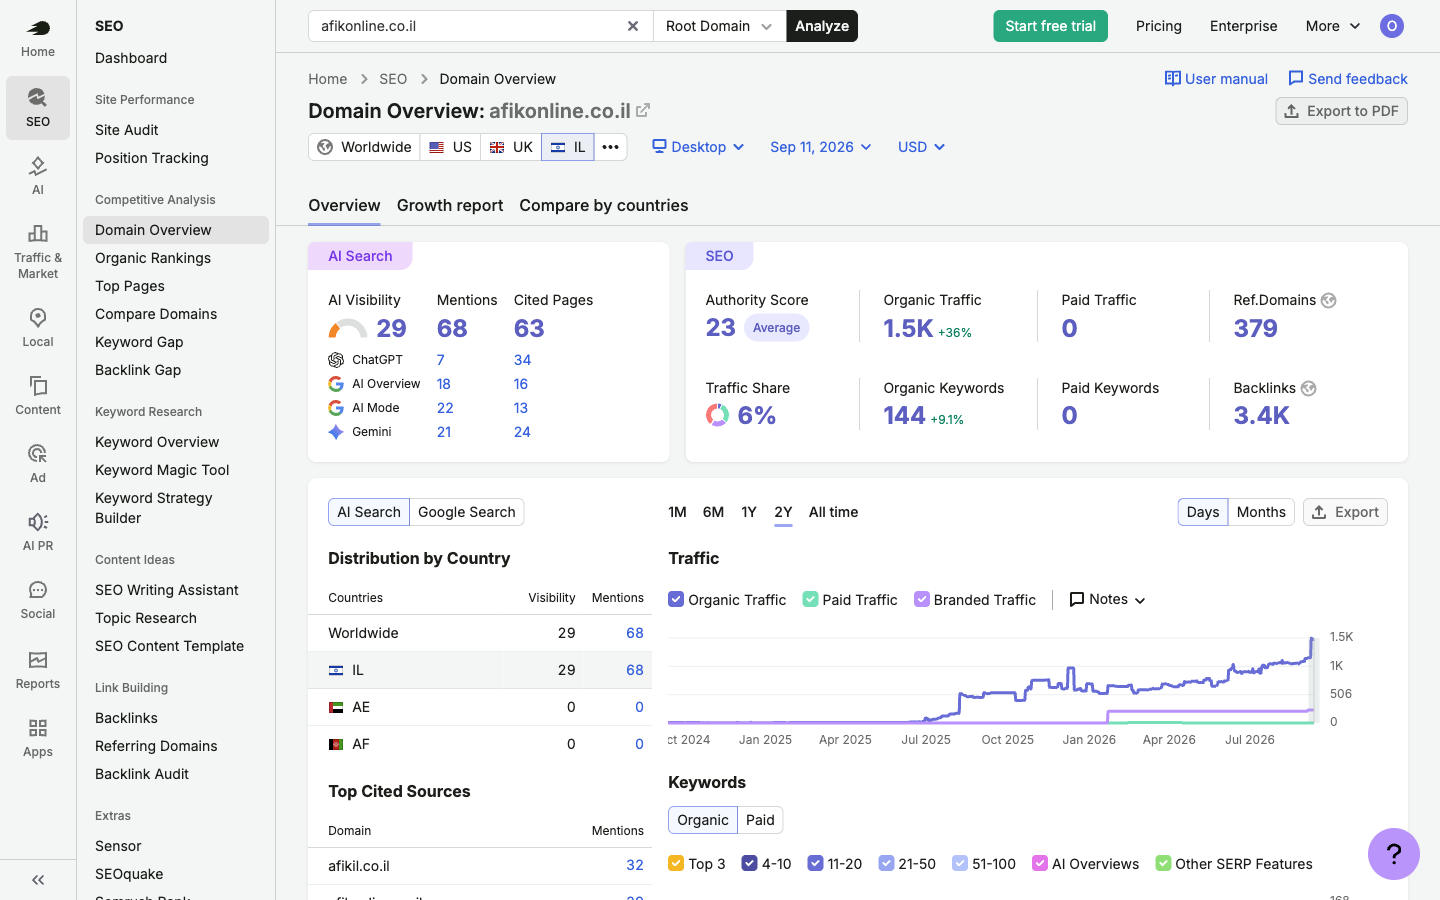
Task: Toggle the Other SERP Features checkbox
Action: (1163, 864)
